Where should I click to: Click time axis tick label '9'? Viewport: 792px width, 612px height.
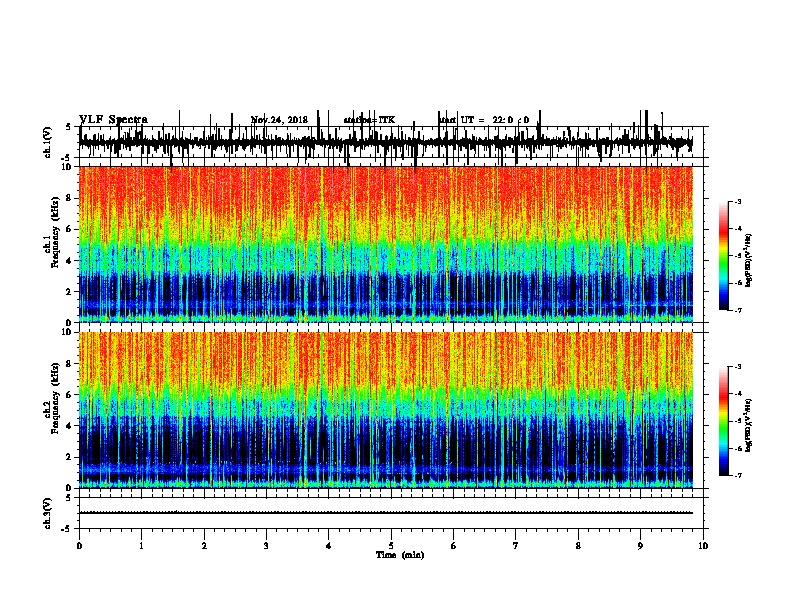pyautogui.click(x=640, y=546)
